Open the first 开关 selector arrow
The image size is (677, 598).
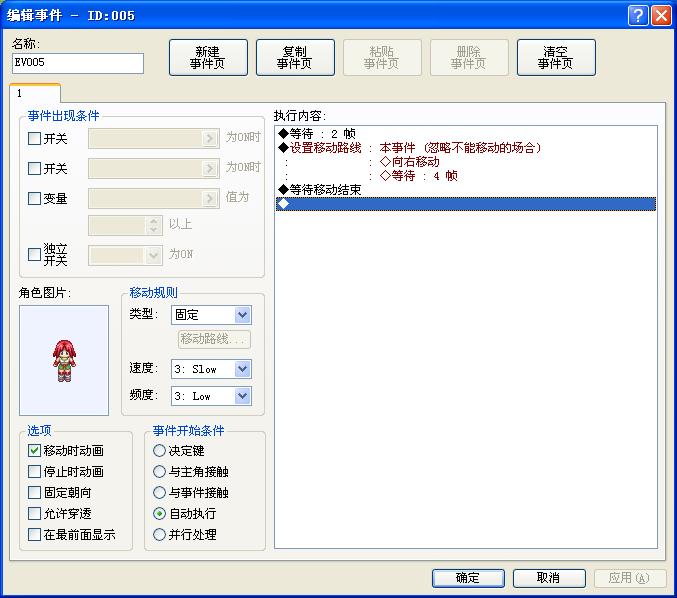(210, 138)
